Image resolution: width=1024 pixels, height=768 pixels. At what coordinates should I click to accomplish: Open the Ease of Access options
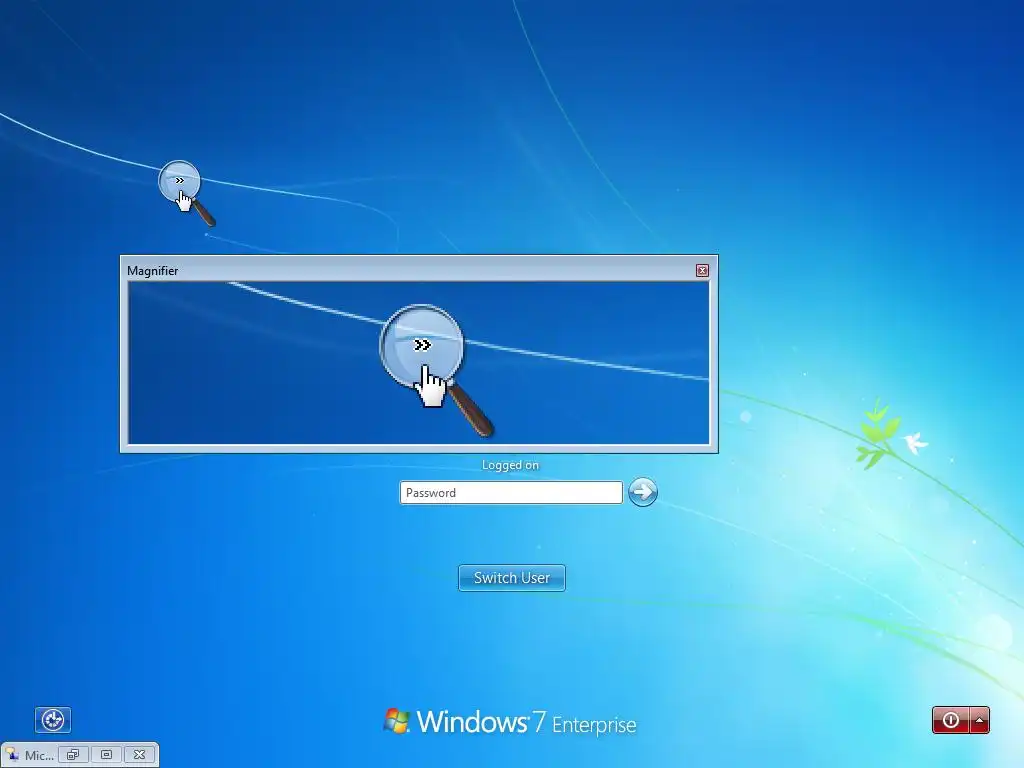coord(53,720)
